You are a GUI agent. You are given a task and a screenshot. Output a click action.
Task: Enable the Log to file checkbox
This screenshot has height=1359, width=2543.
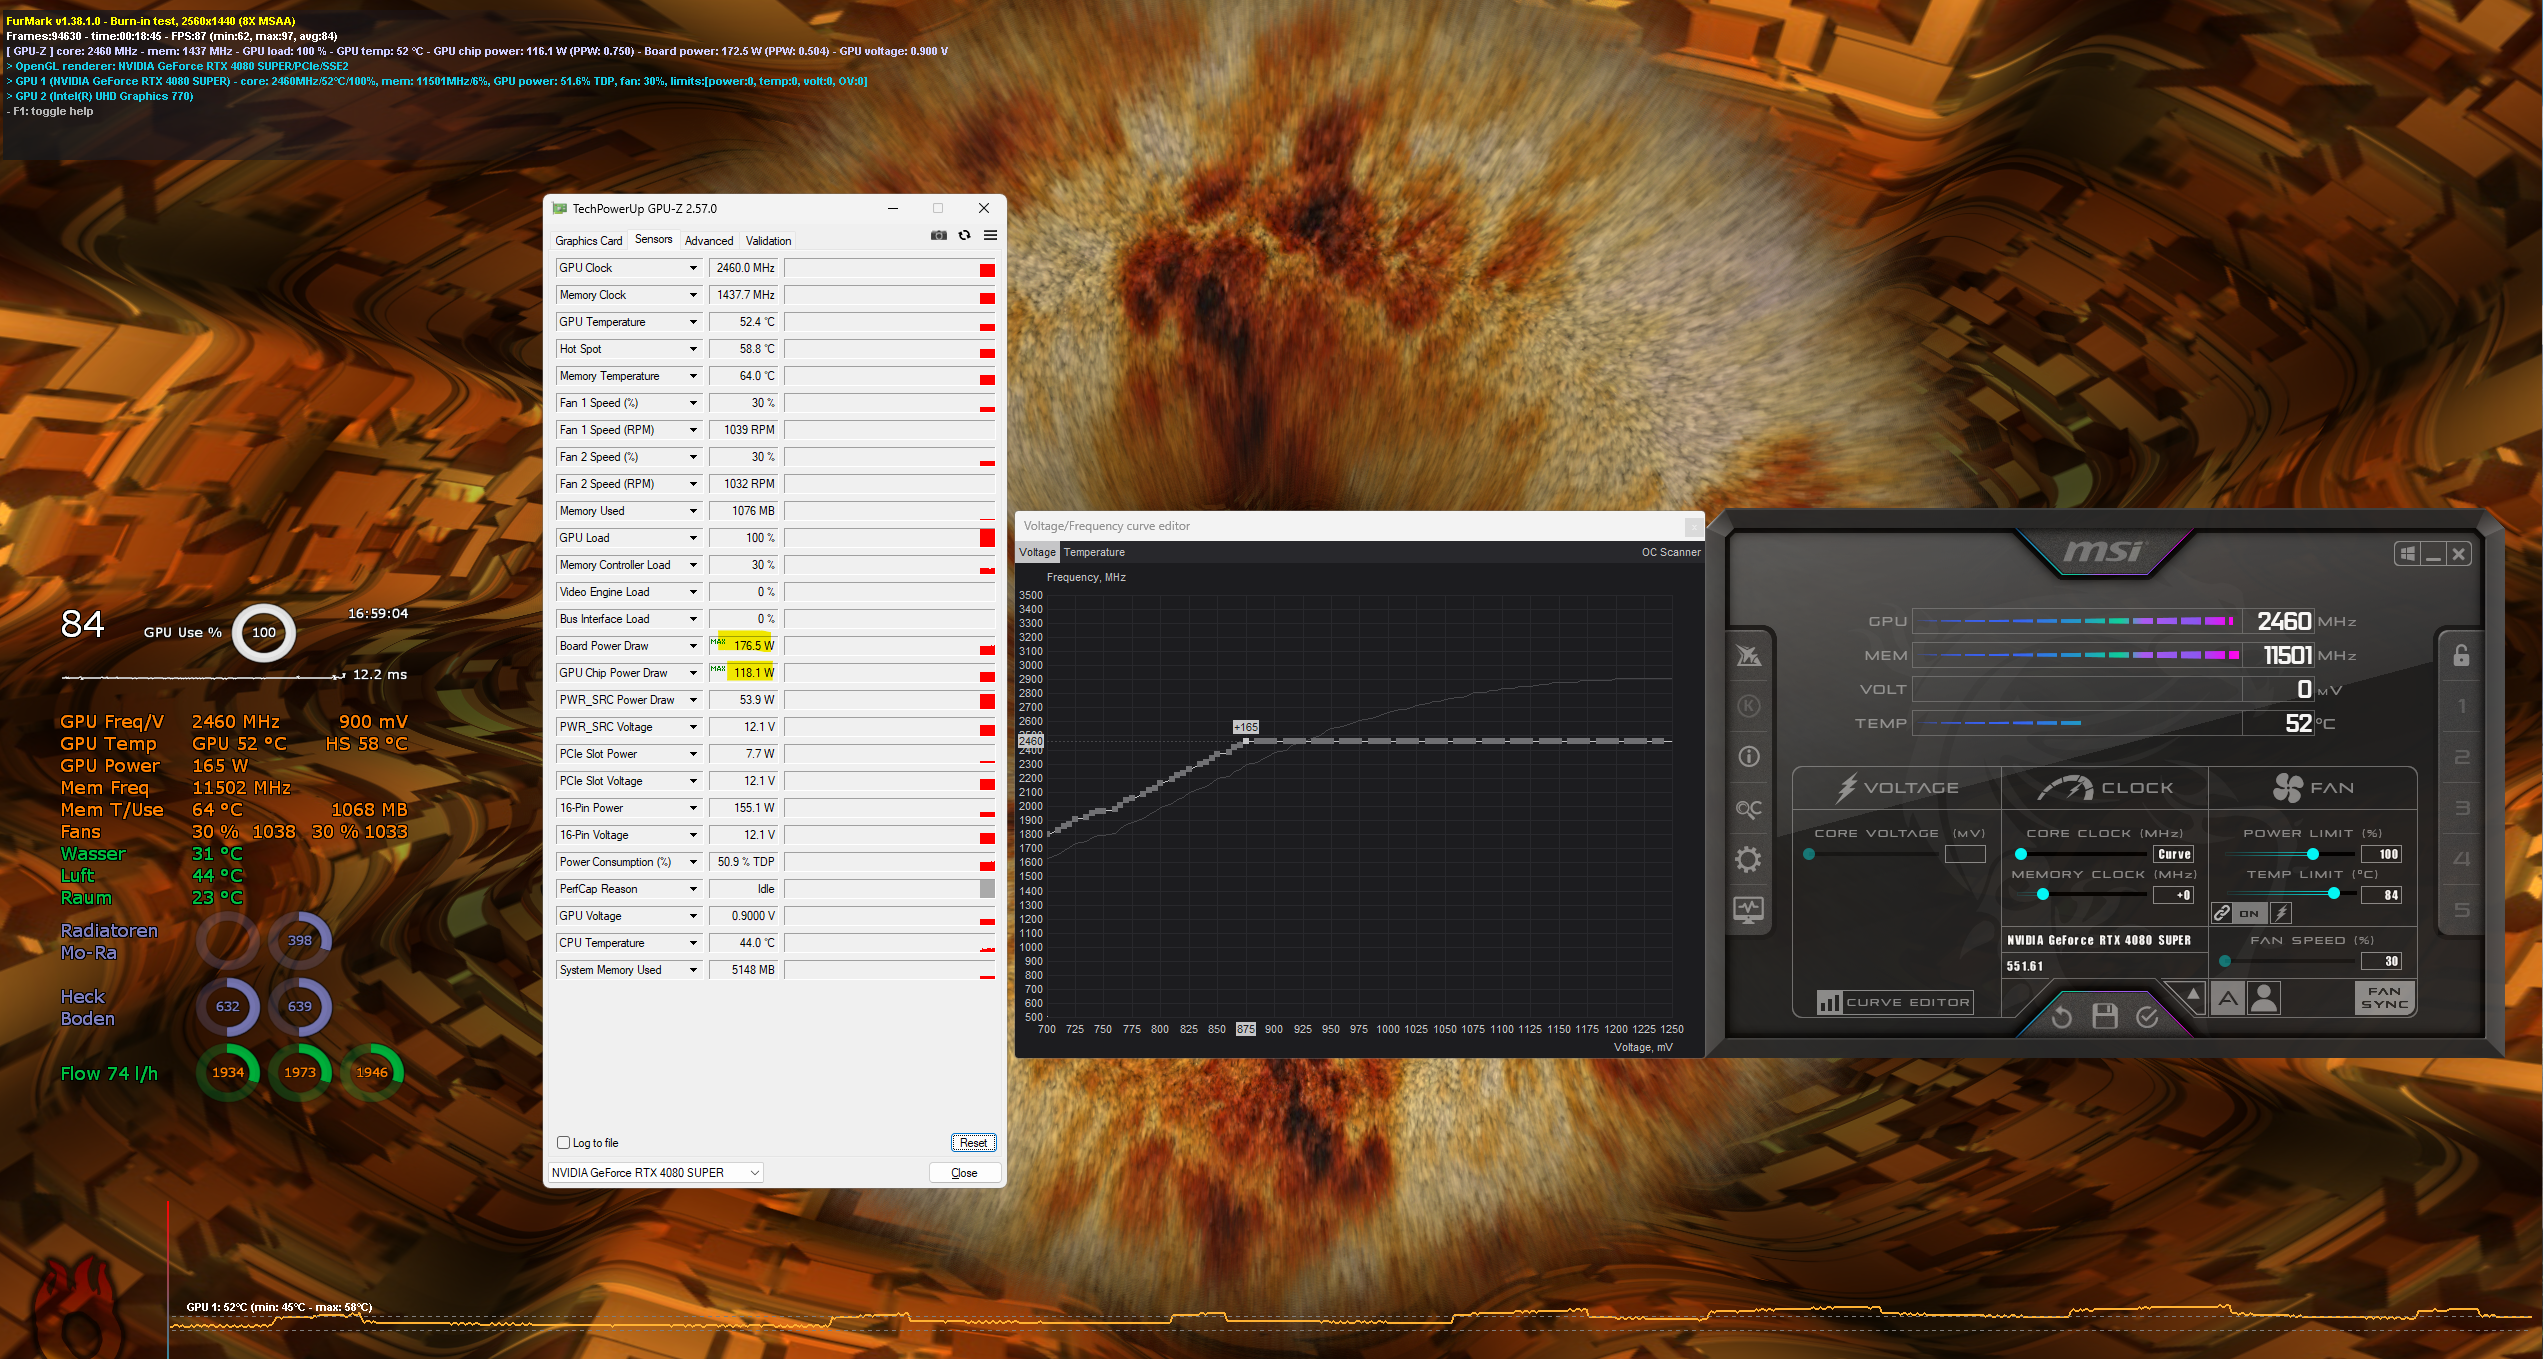(x=564, y=1142)
